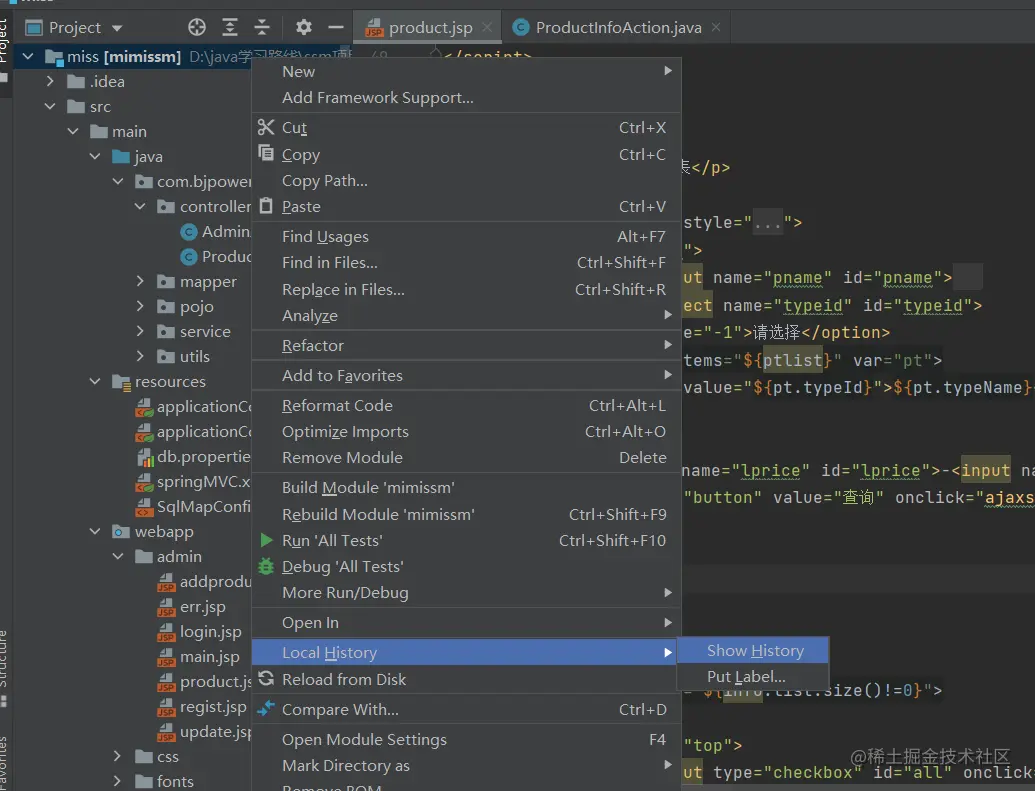This screenshot has width=1035, height=791.
Task: Click the SqlMapConfig file icon
Action: [x=144, y=507]
